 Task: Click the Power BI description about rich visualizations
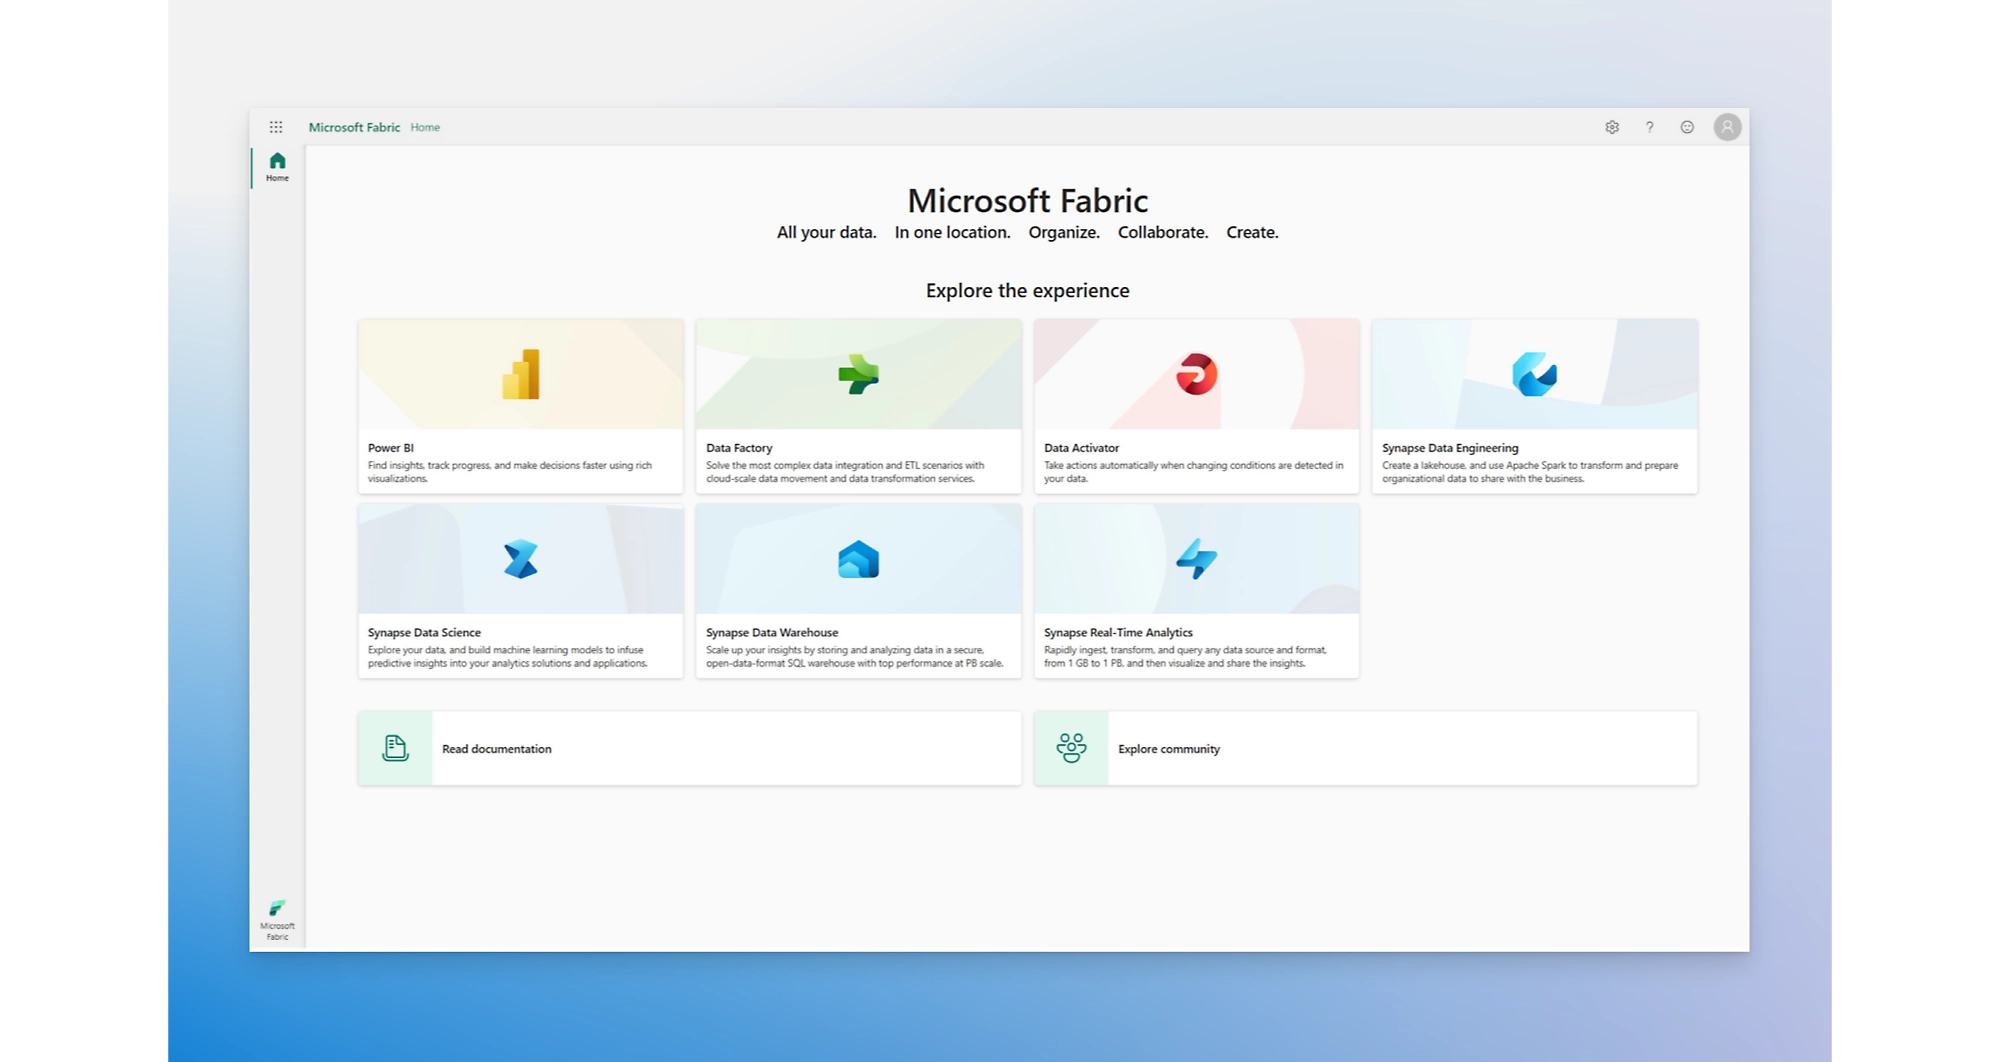(510, 472)
